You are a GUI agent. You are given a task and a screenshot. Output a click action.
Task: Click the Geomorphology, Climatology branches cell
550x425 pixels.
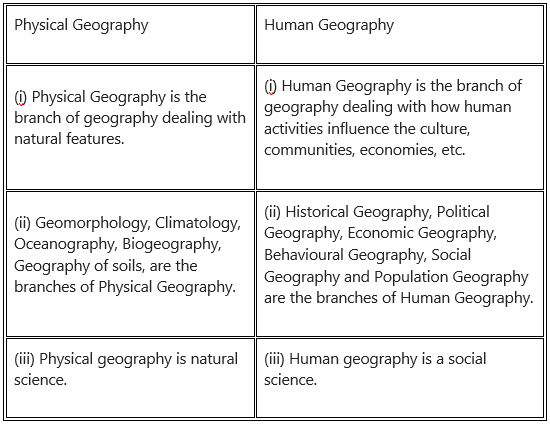tap(130, 264)
